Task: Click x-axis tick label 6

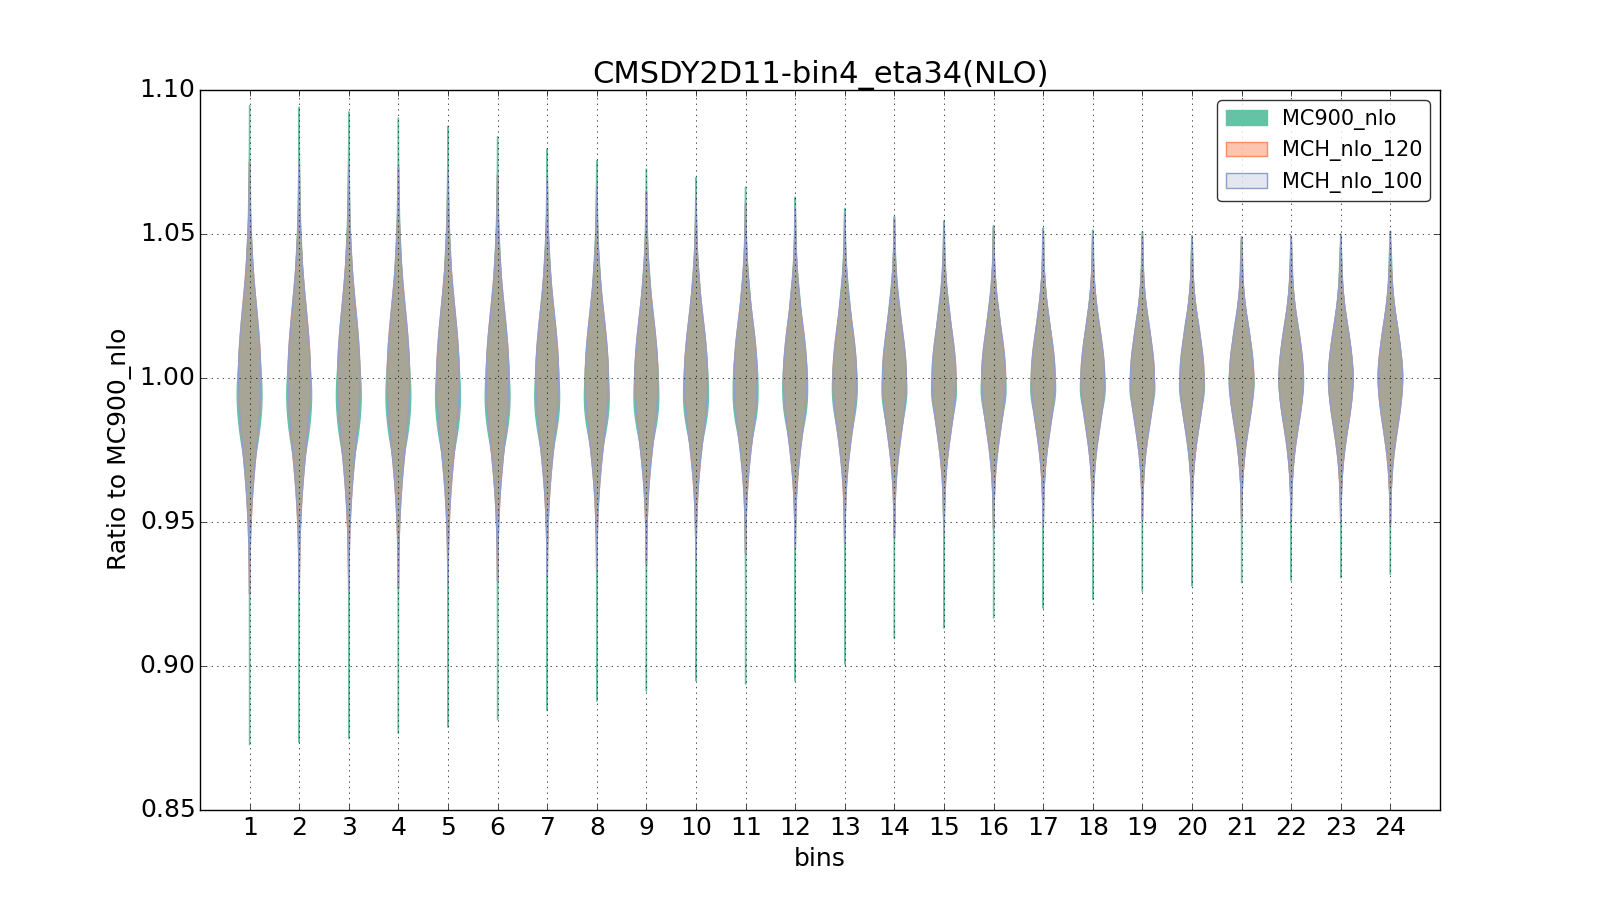Action: tap(497, 827)
